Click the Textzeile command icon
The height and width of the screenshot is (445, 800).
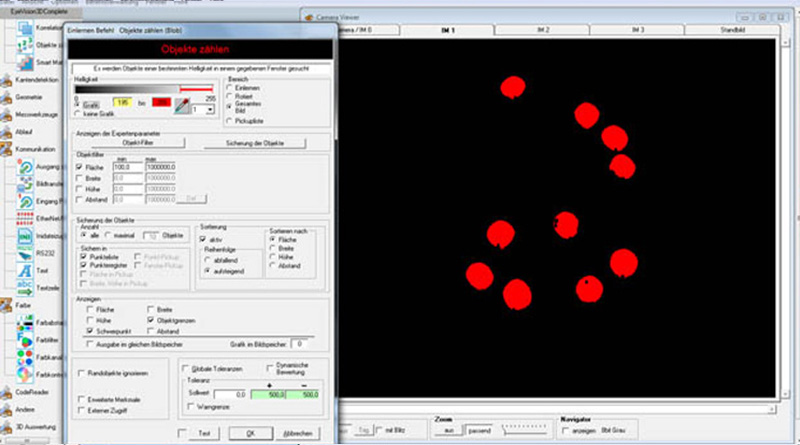click(24, 286)
